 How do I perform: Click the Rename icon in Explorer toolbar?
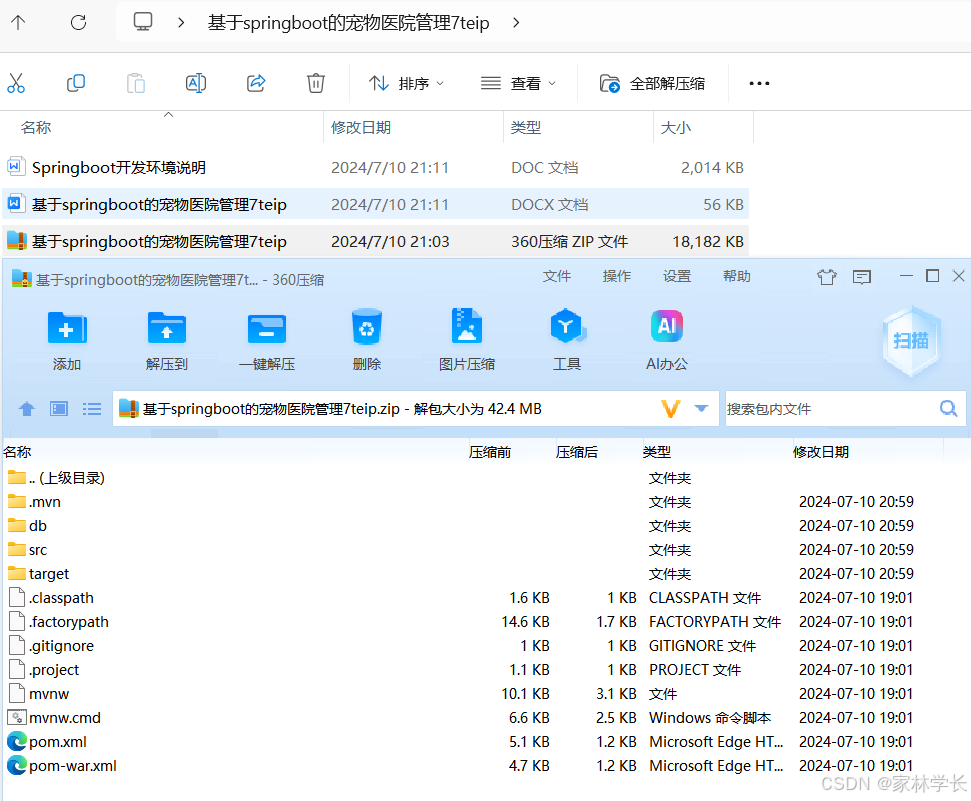pos(196,83)
